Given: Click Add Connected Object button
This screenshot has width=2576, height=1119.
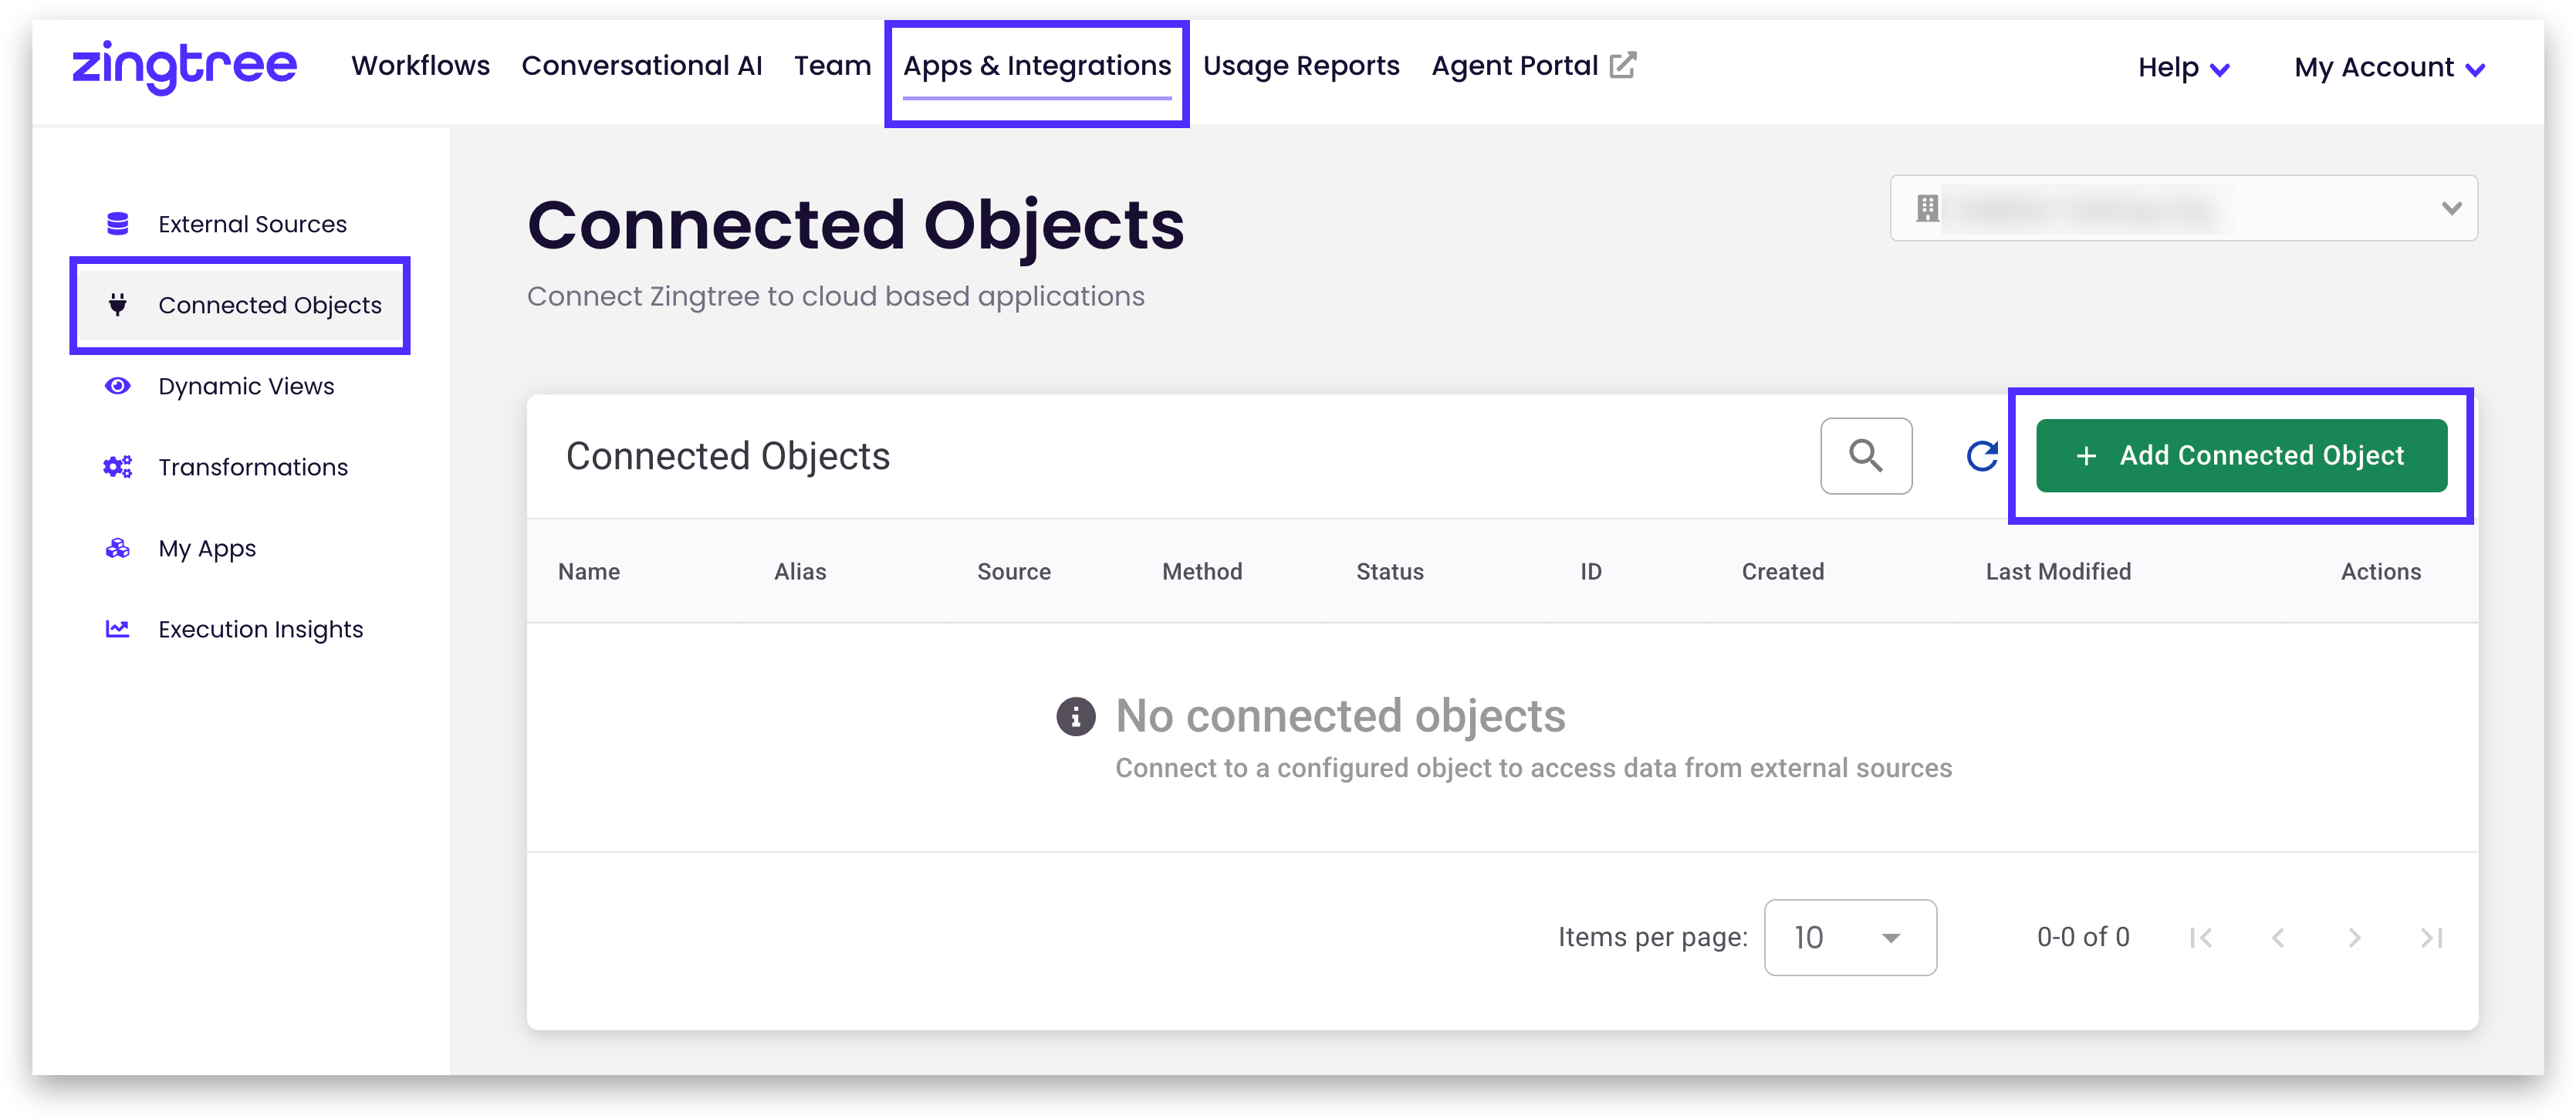Looking at the screenshot, I should point(2241,456).
